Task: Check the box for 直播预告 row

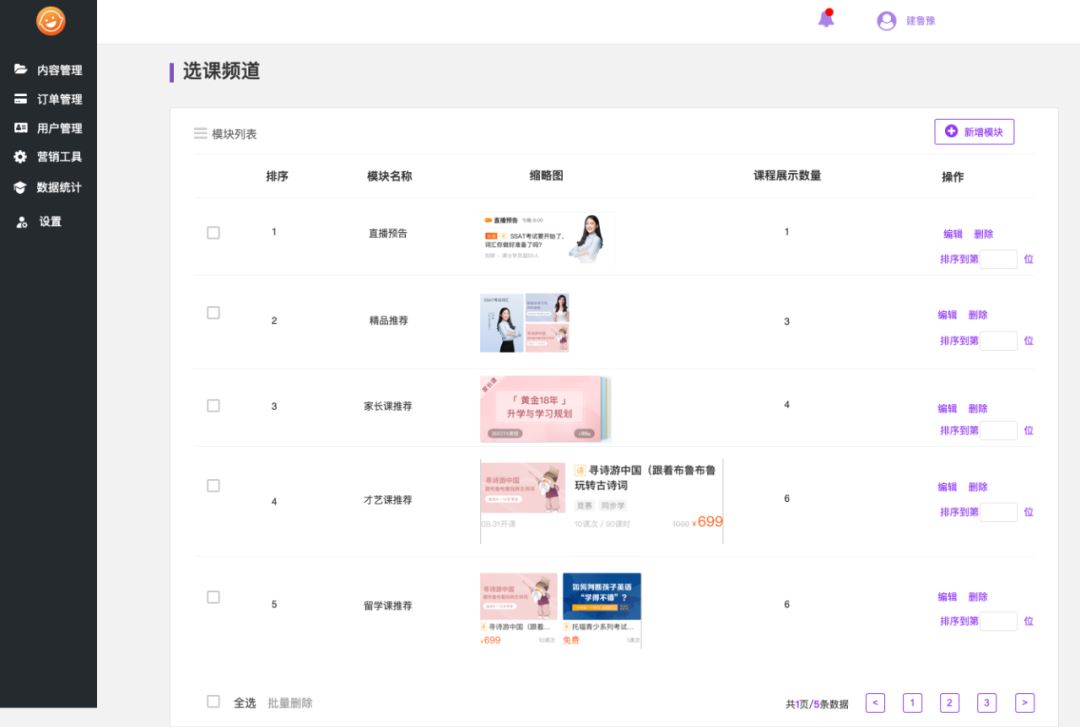Action: pos(213,232)
